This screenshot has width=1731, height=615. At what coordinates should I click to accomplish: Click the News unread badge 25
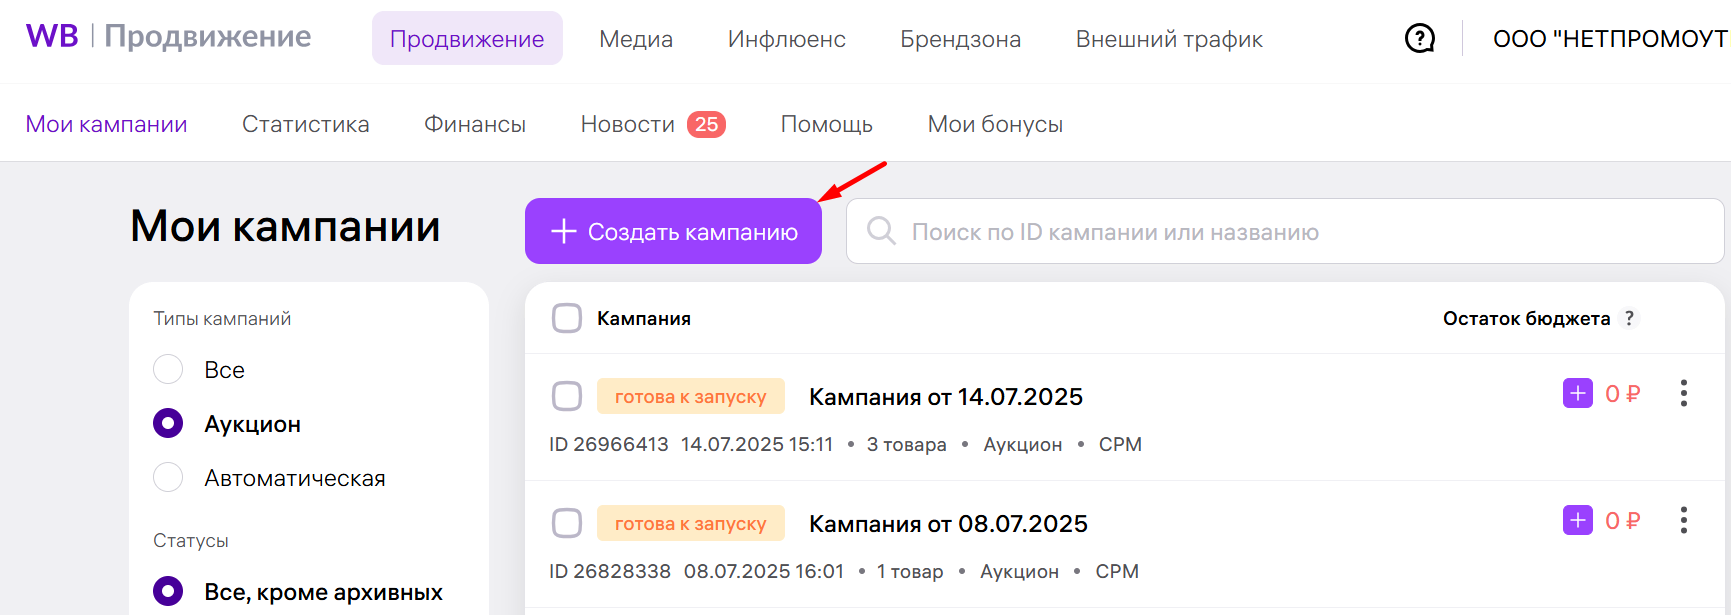706,124
